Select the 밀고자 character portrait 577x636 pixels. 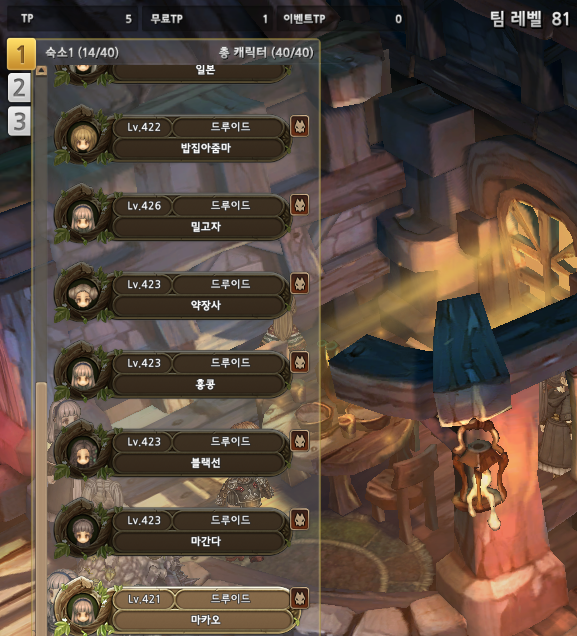(83, 215)
